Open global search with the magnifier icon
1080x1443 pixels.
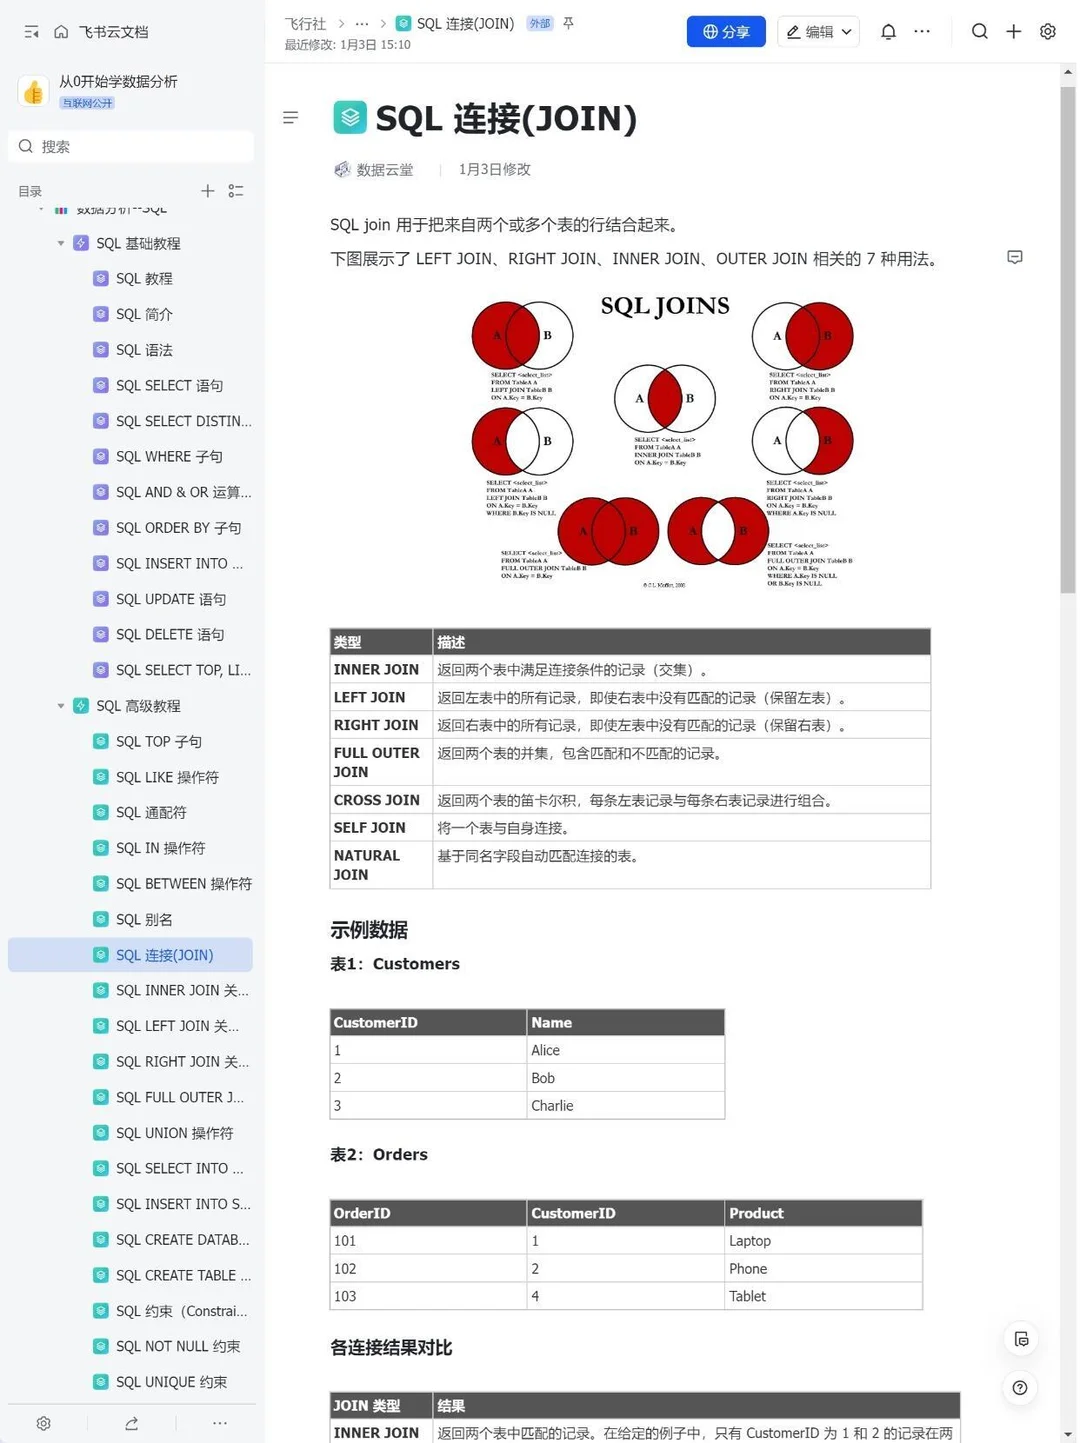coord(980,31)
